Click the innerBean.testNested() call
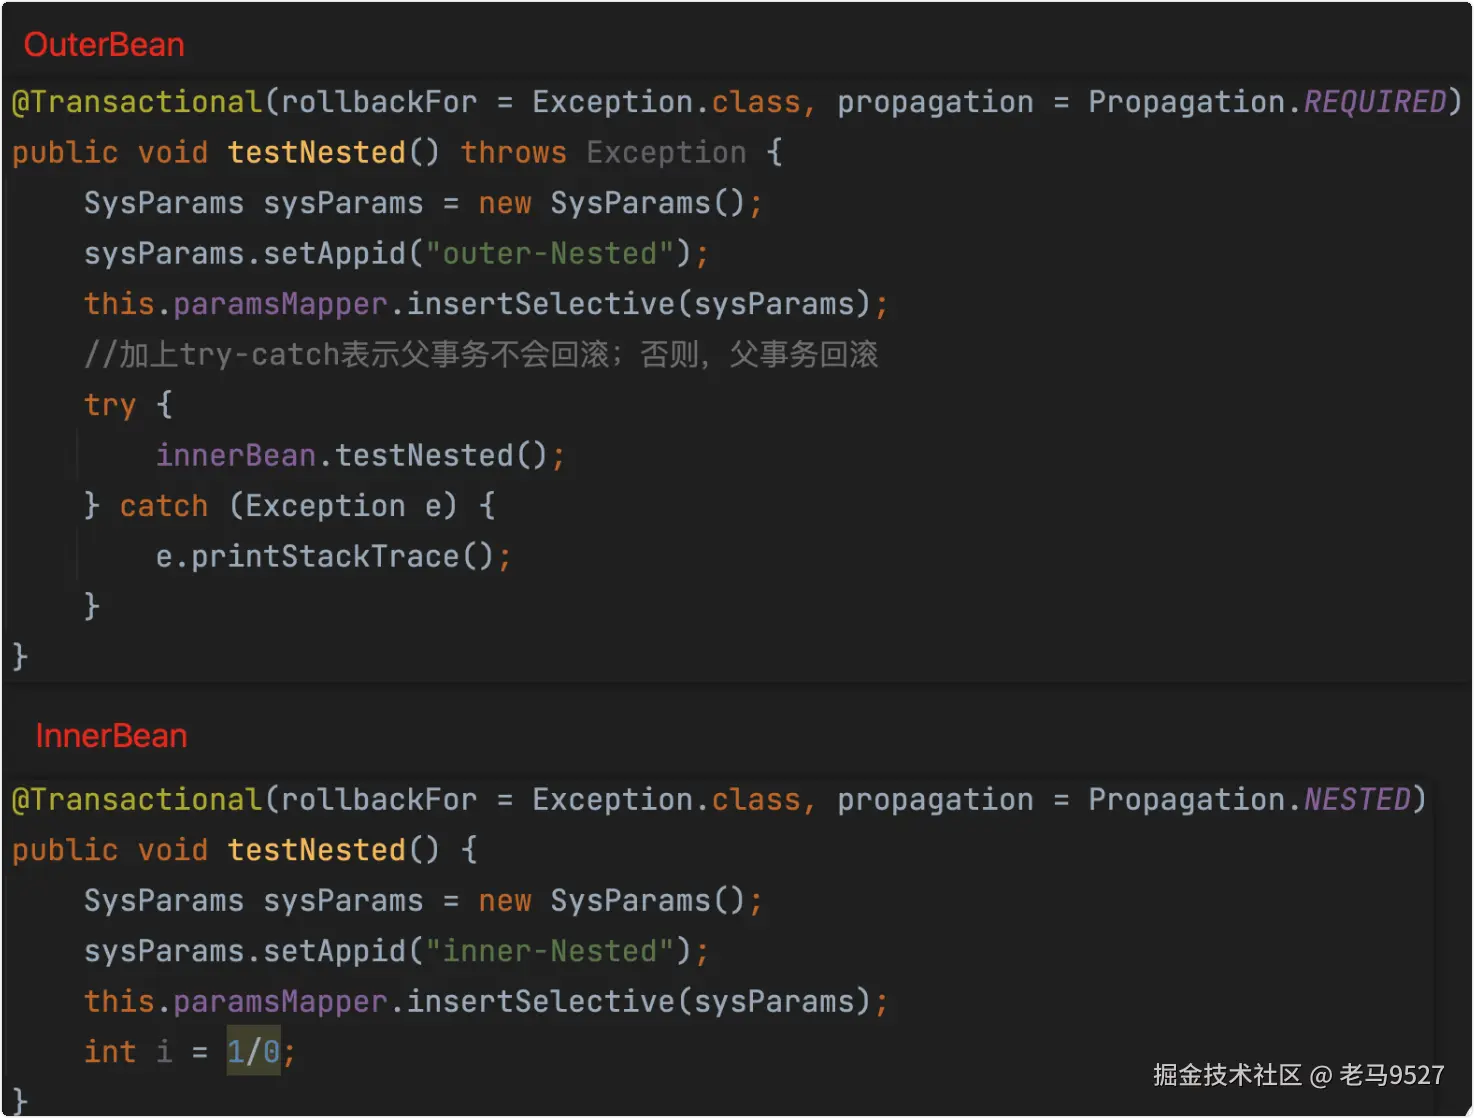 click(x=360, y=456)
